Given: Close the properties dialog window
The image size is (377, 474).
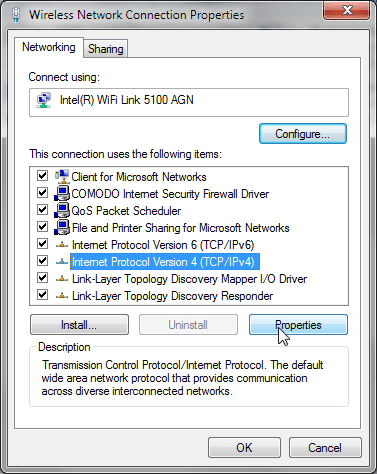Looking at the screenshot, I should (346, 10).
